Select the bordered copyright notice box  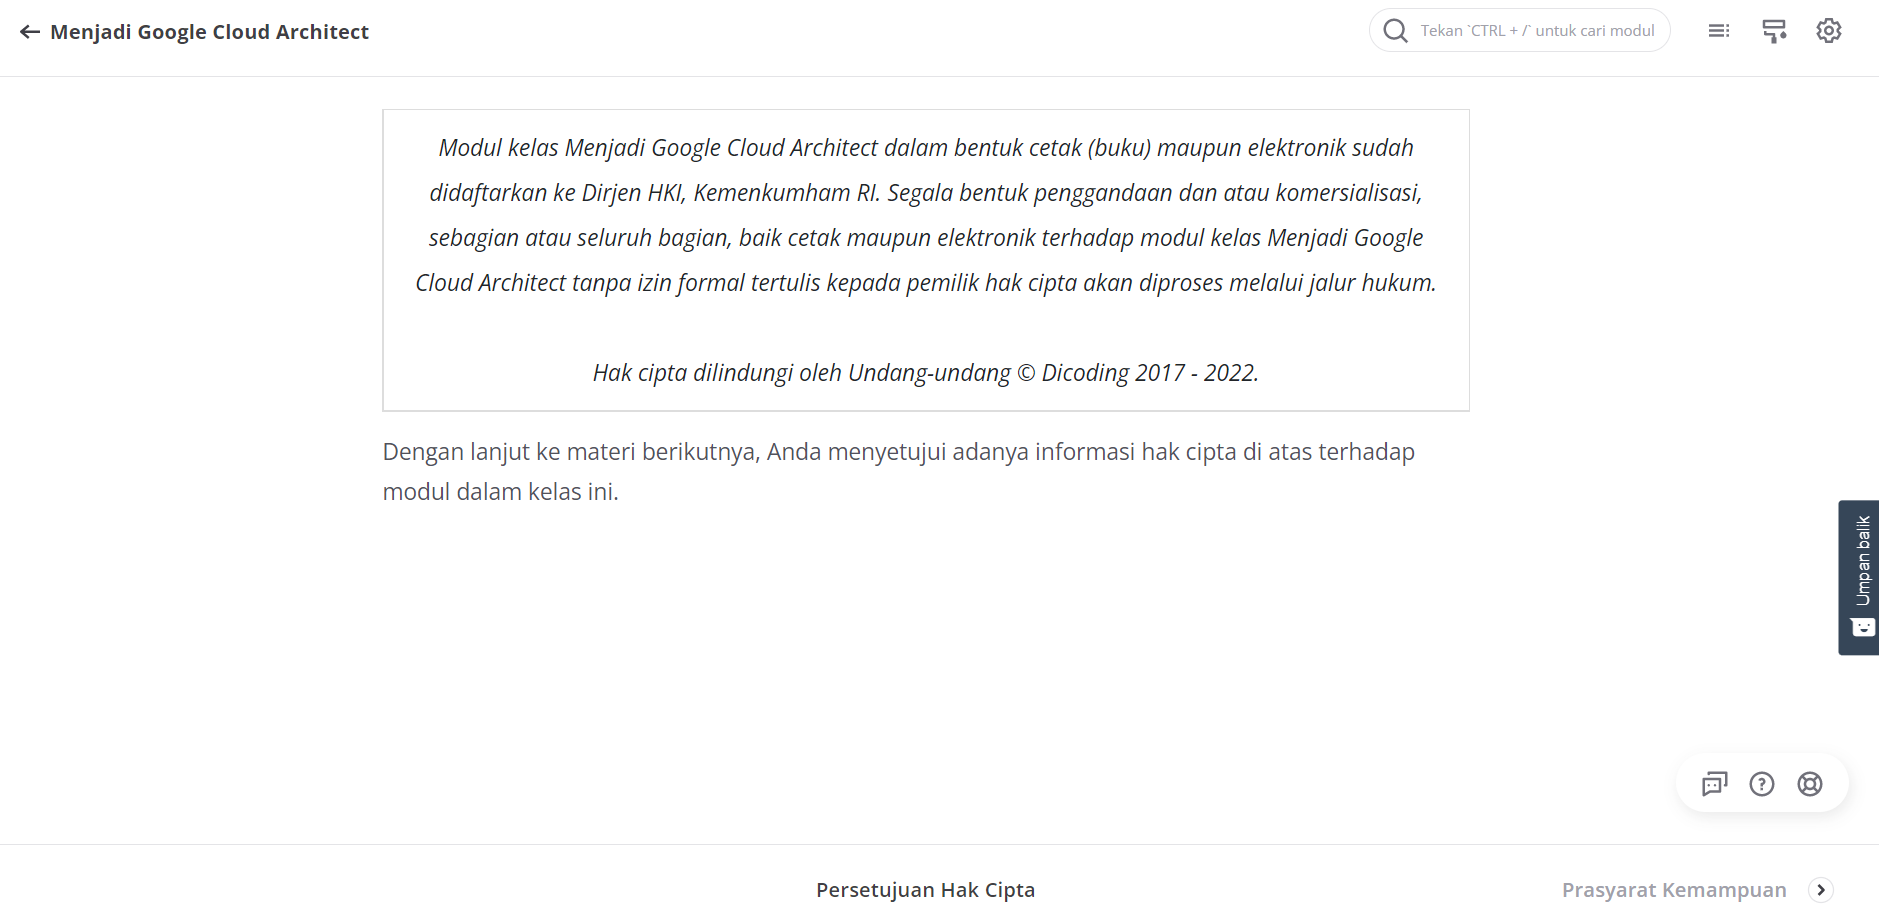coord(925,259)
